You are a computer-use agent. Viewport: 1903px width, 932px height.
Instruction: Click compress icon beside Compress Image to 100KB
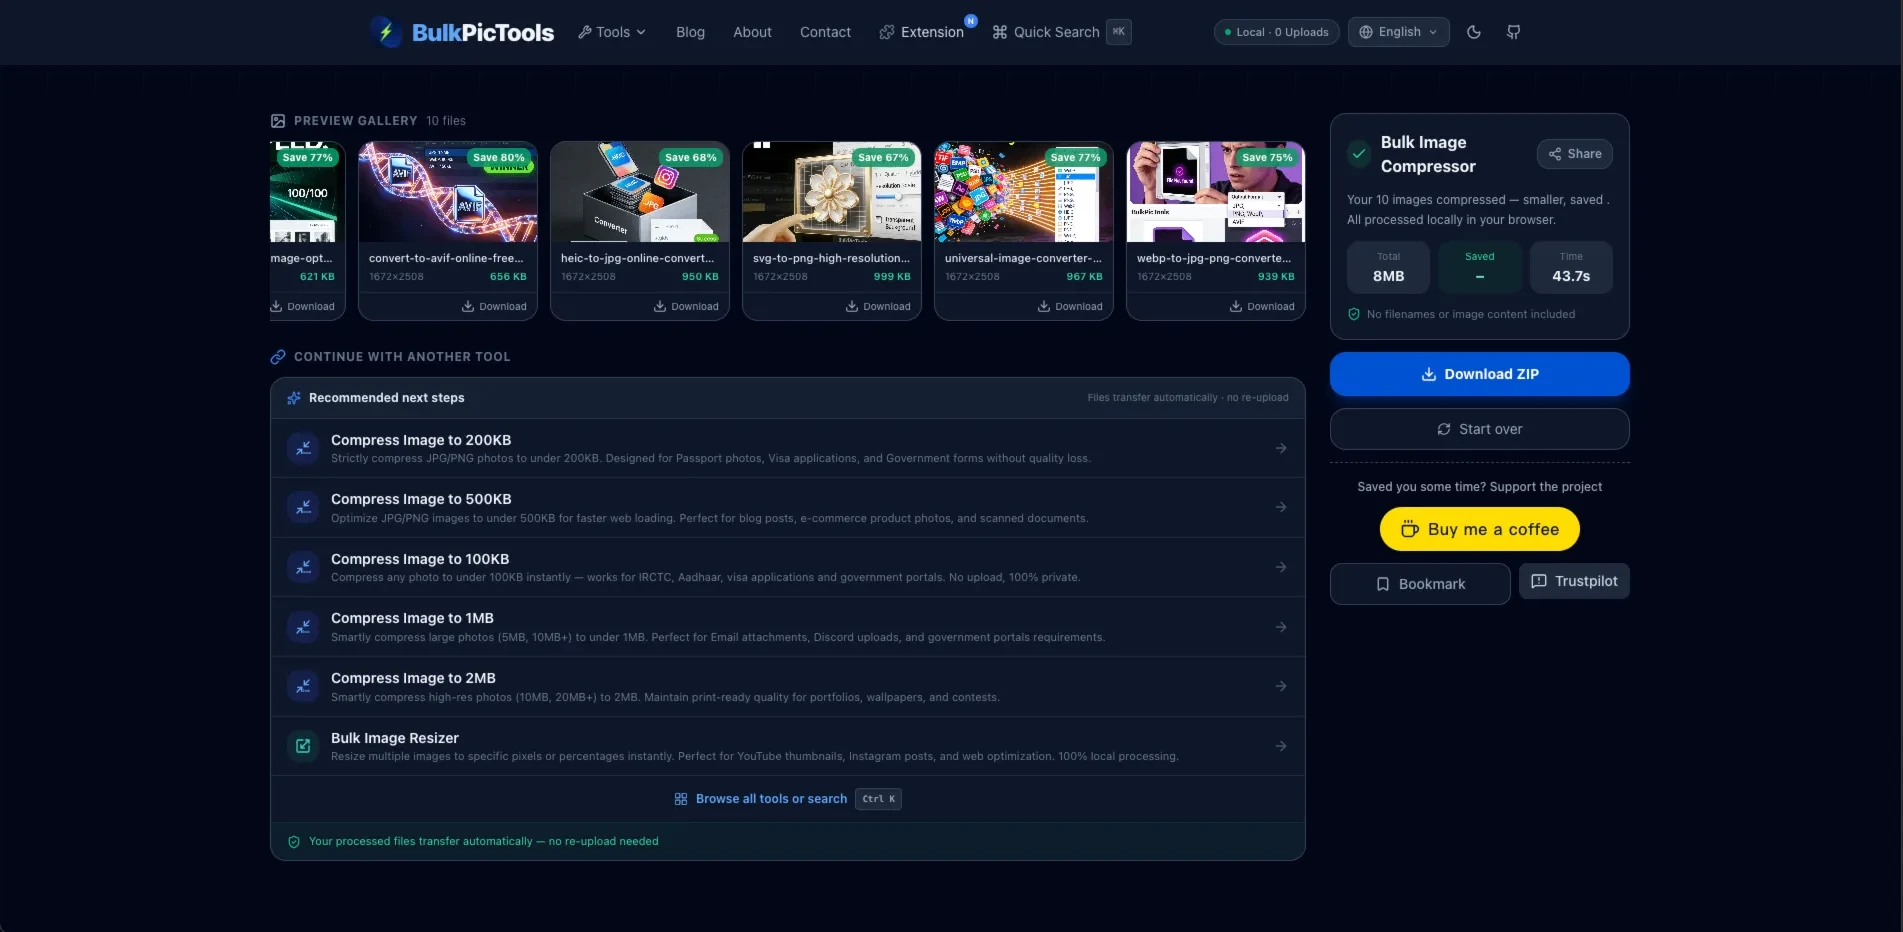[303, 567]
